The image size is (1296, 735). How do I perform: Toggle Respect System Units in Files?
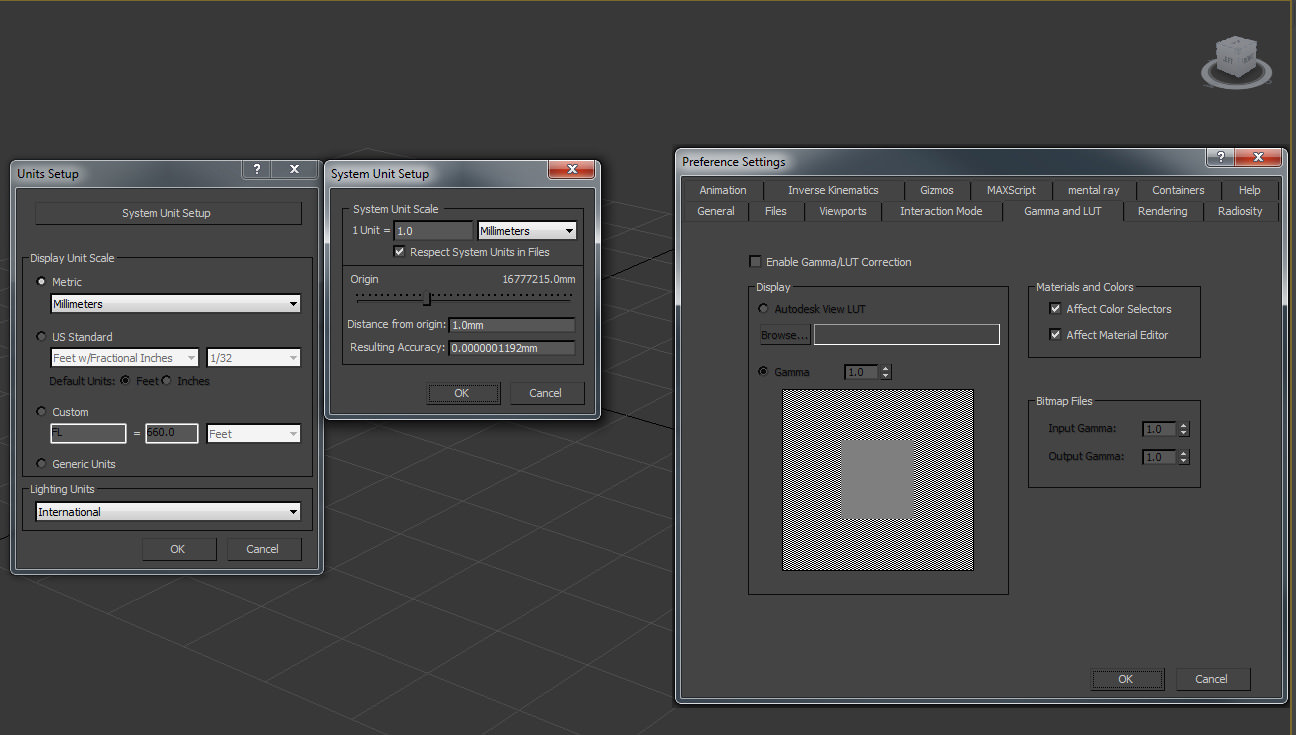[400, 252]
